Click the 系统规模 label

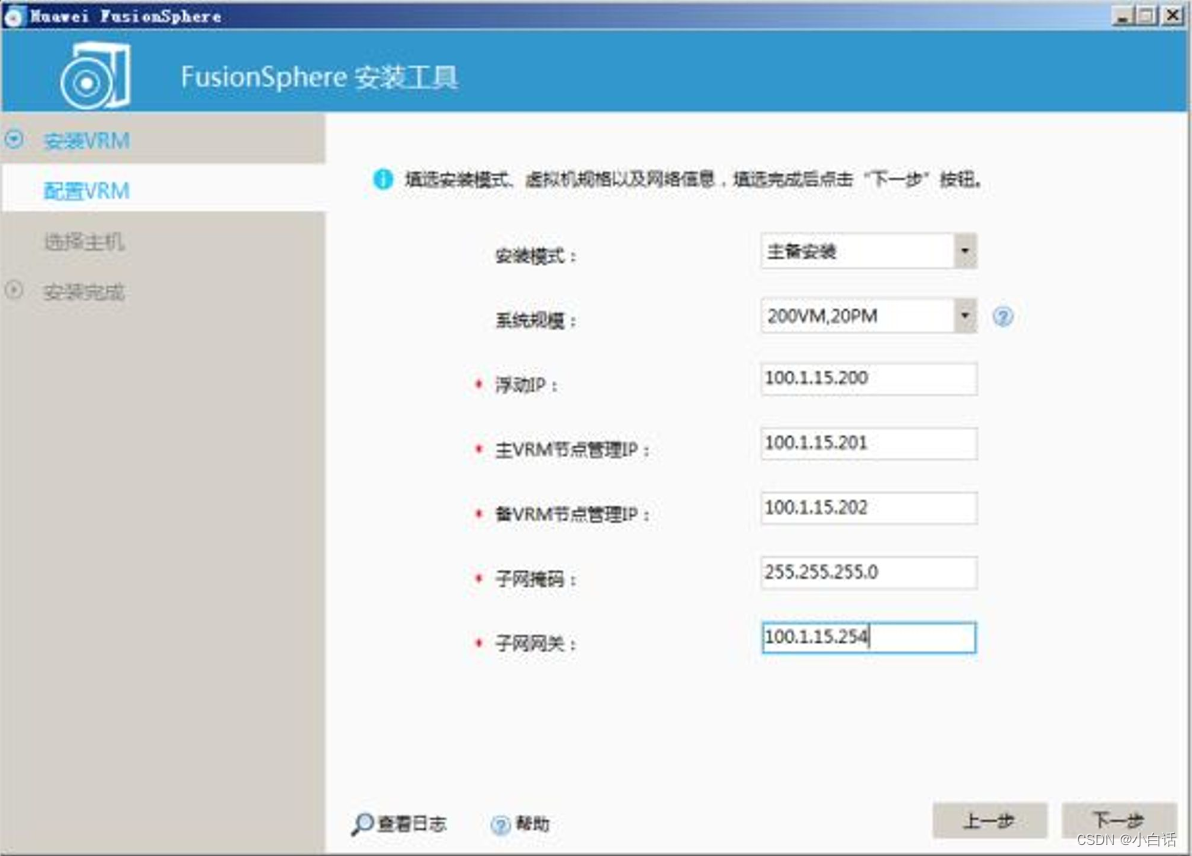[x=536, y=321]
